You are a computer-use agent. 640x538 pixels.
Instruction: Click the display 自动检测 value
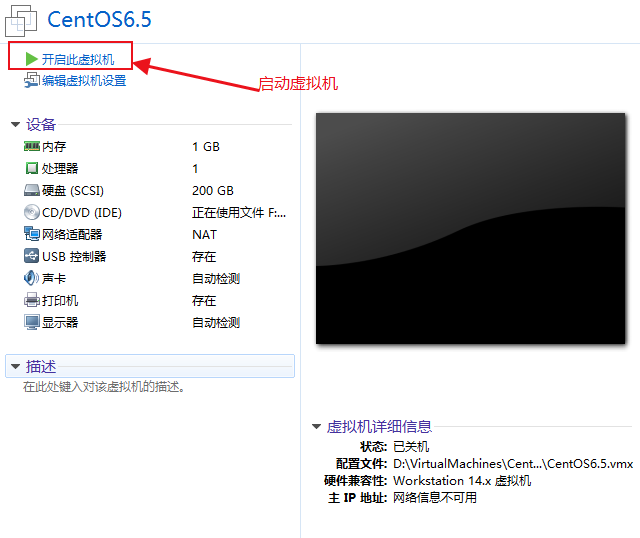(x=216, y=323)
